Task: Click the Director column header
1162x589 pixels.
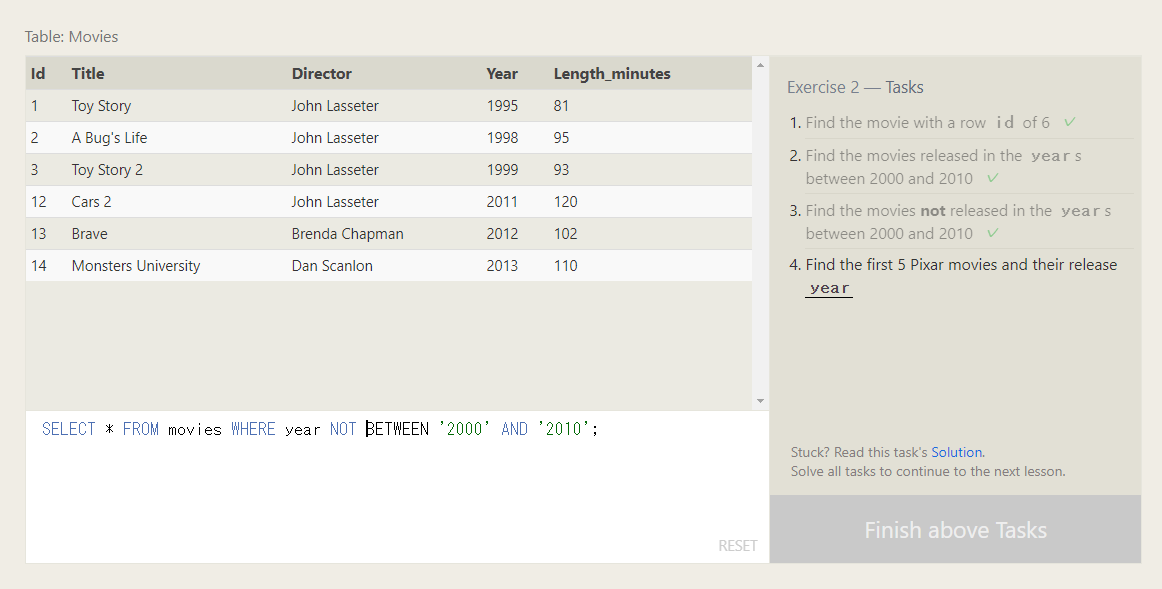Action: (322, 73)
